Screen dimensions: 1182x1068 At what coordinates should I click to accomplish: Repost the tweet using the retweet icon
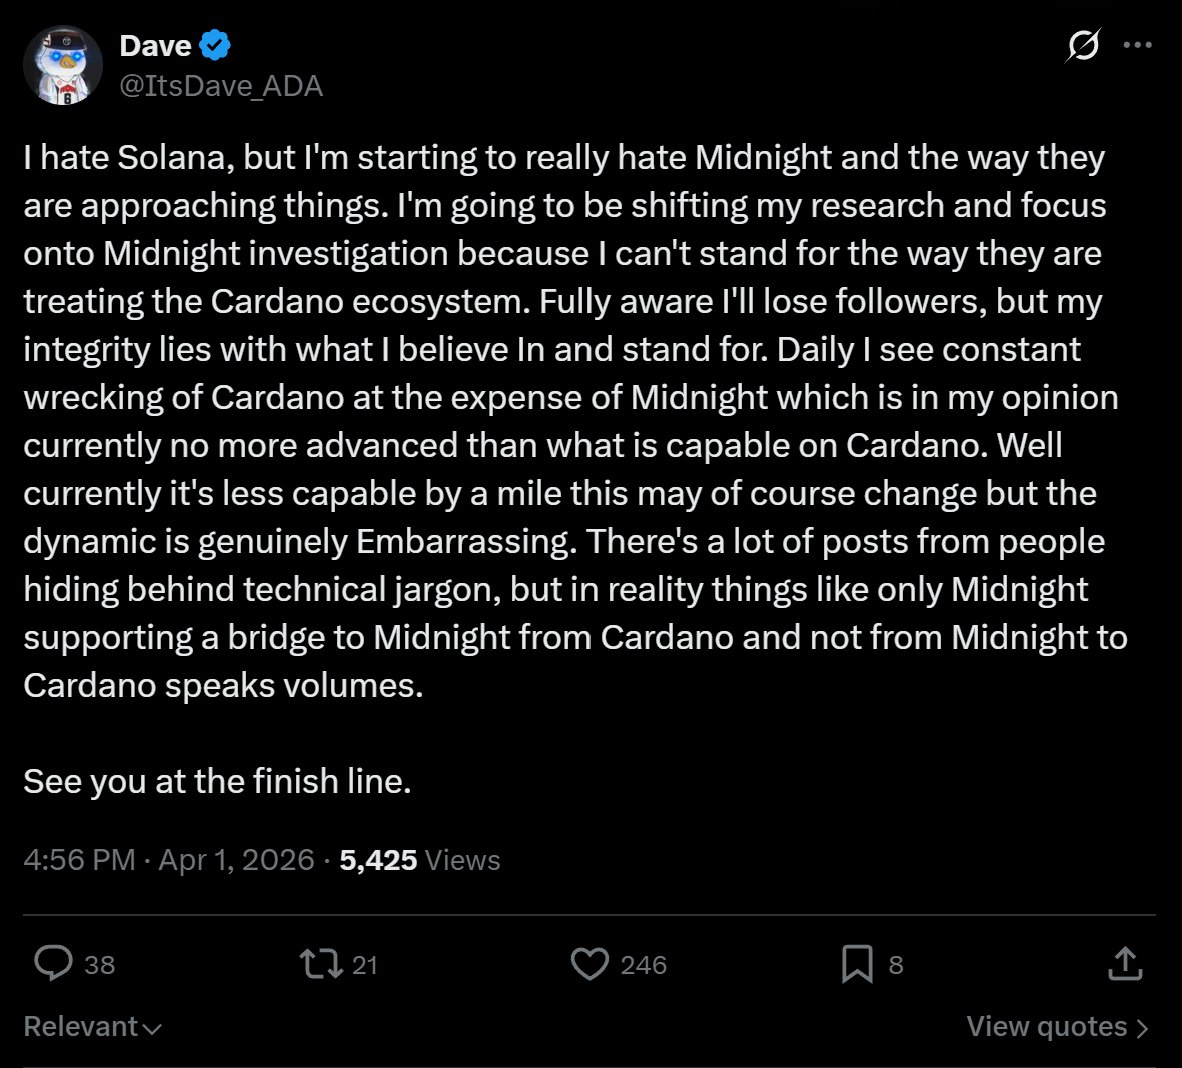321,963
